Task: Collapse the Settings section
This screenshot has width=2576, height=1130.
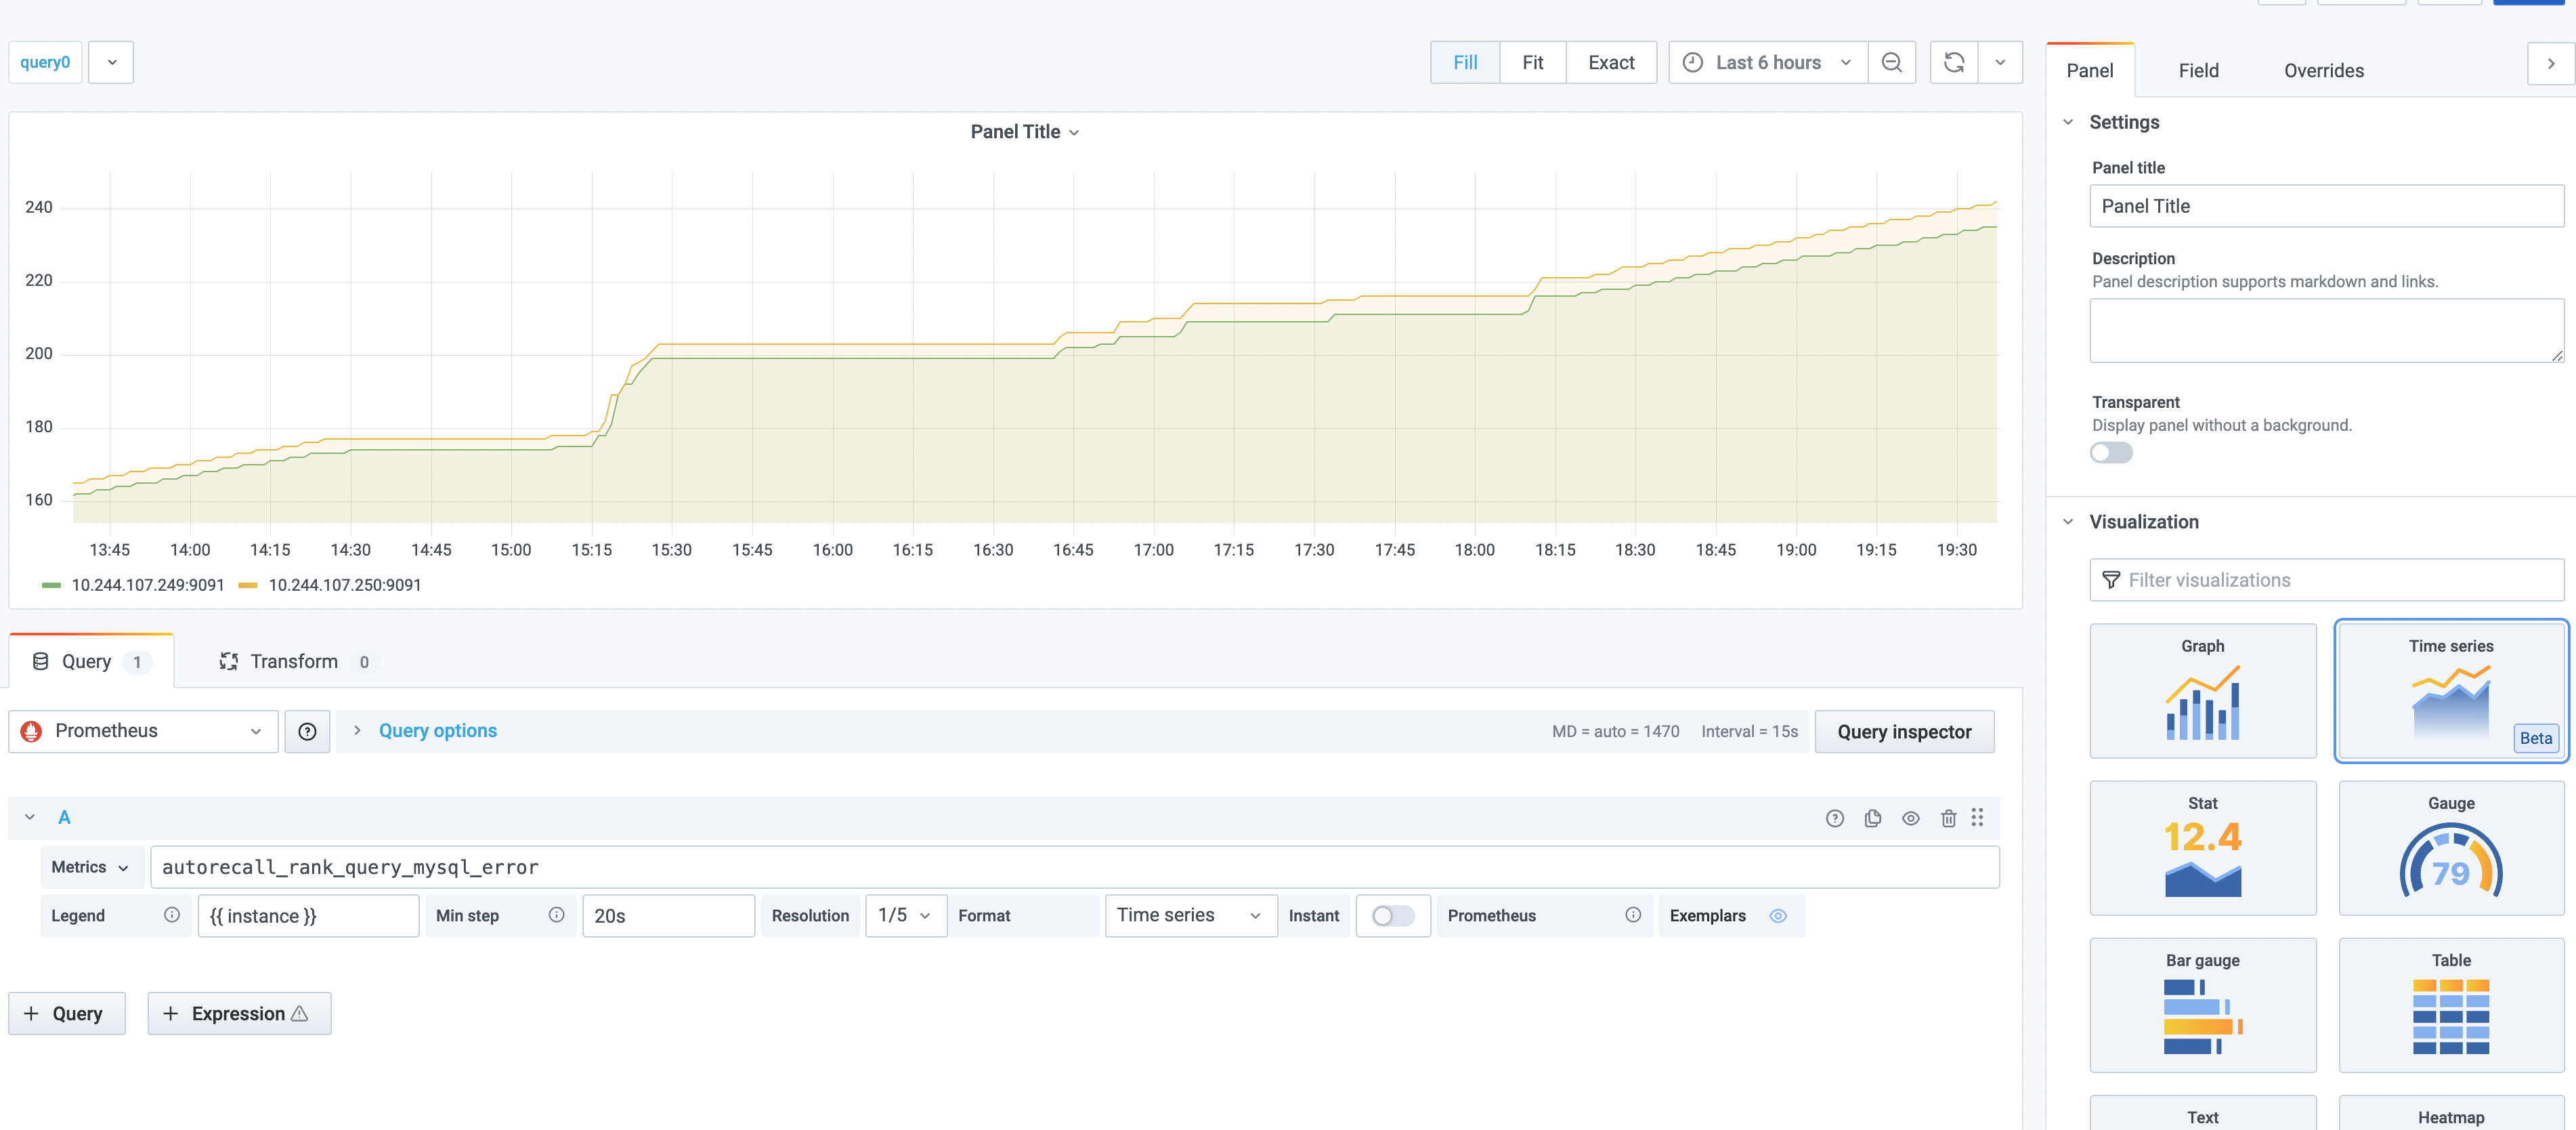Action: [2068, 122]
